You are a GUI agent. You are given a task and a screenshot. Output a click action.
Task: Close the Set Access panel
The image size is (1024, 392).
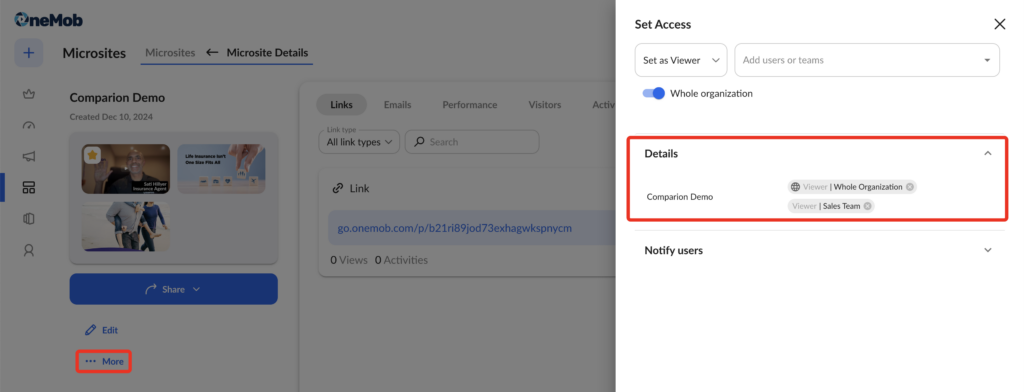coord(999,24)
